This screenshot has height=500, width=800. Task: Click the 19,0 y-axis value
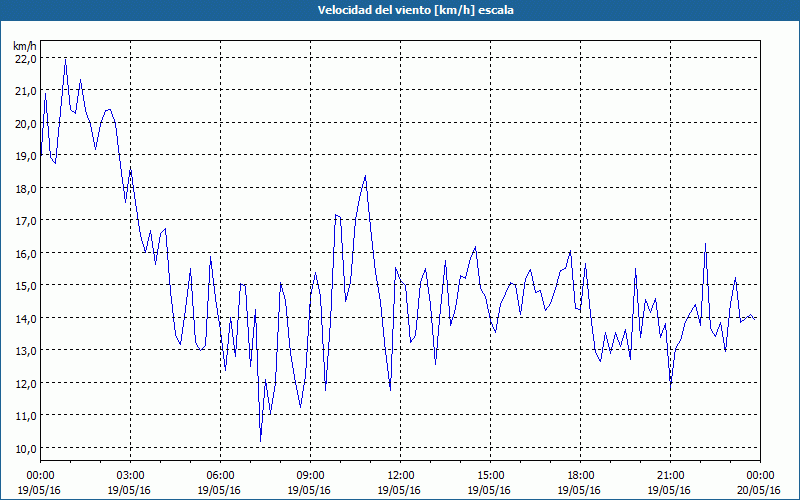coord(26,156)
